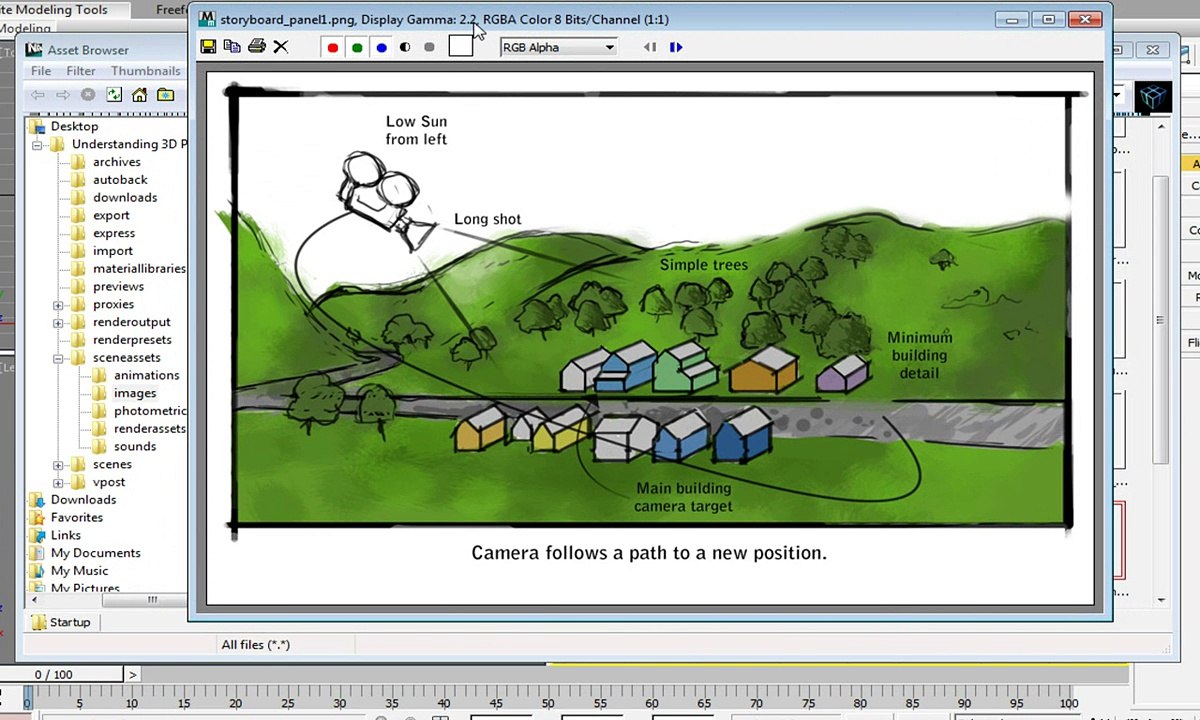The image size is (1200, 720).
Task: Open the white color swatch
Action: pos(460,46)
